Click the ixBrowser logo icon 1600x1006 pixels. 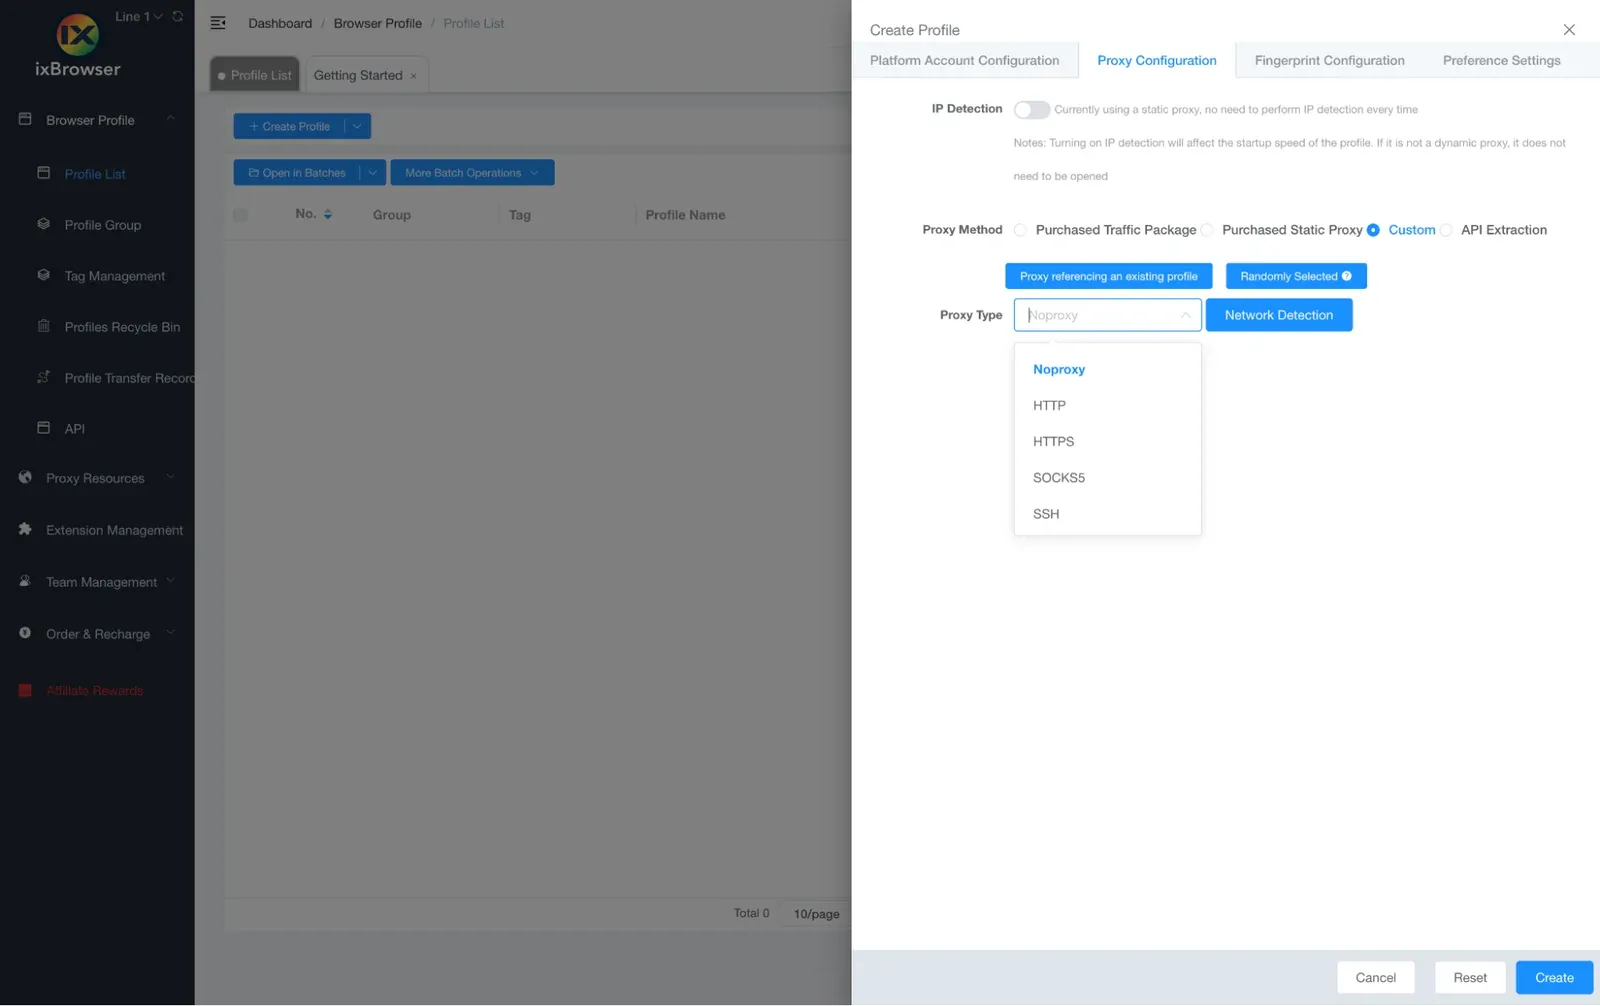(x=77, y=35)
